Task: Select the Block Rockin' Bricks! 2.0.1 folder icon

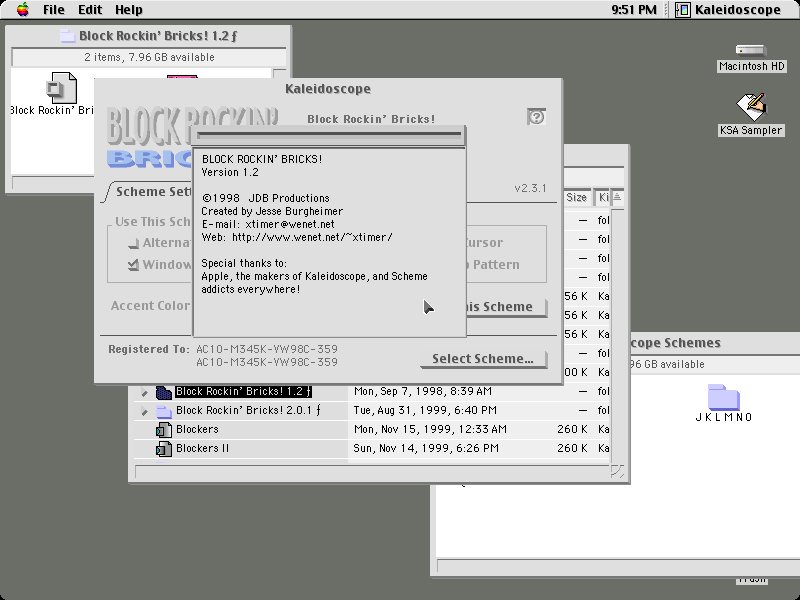Action: click(x=163, y=411)
